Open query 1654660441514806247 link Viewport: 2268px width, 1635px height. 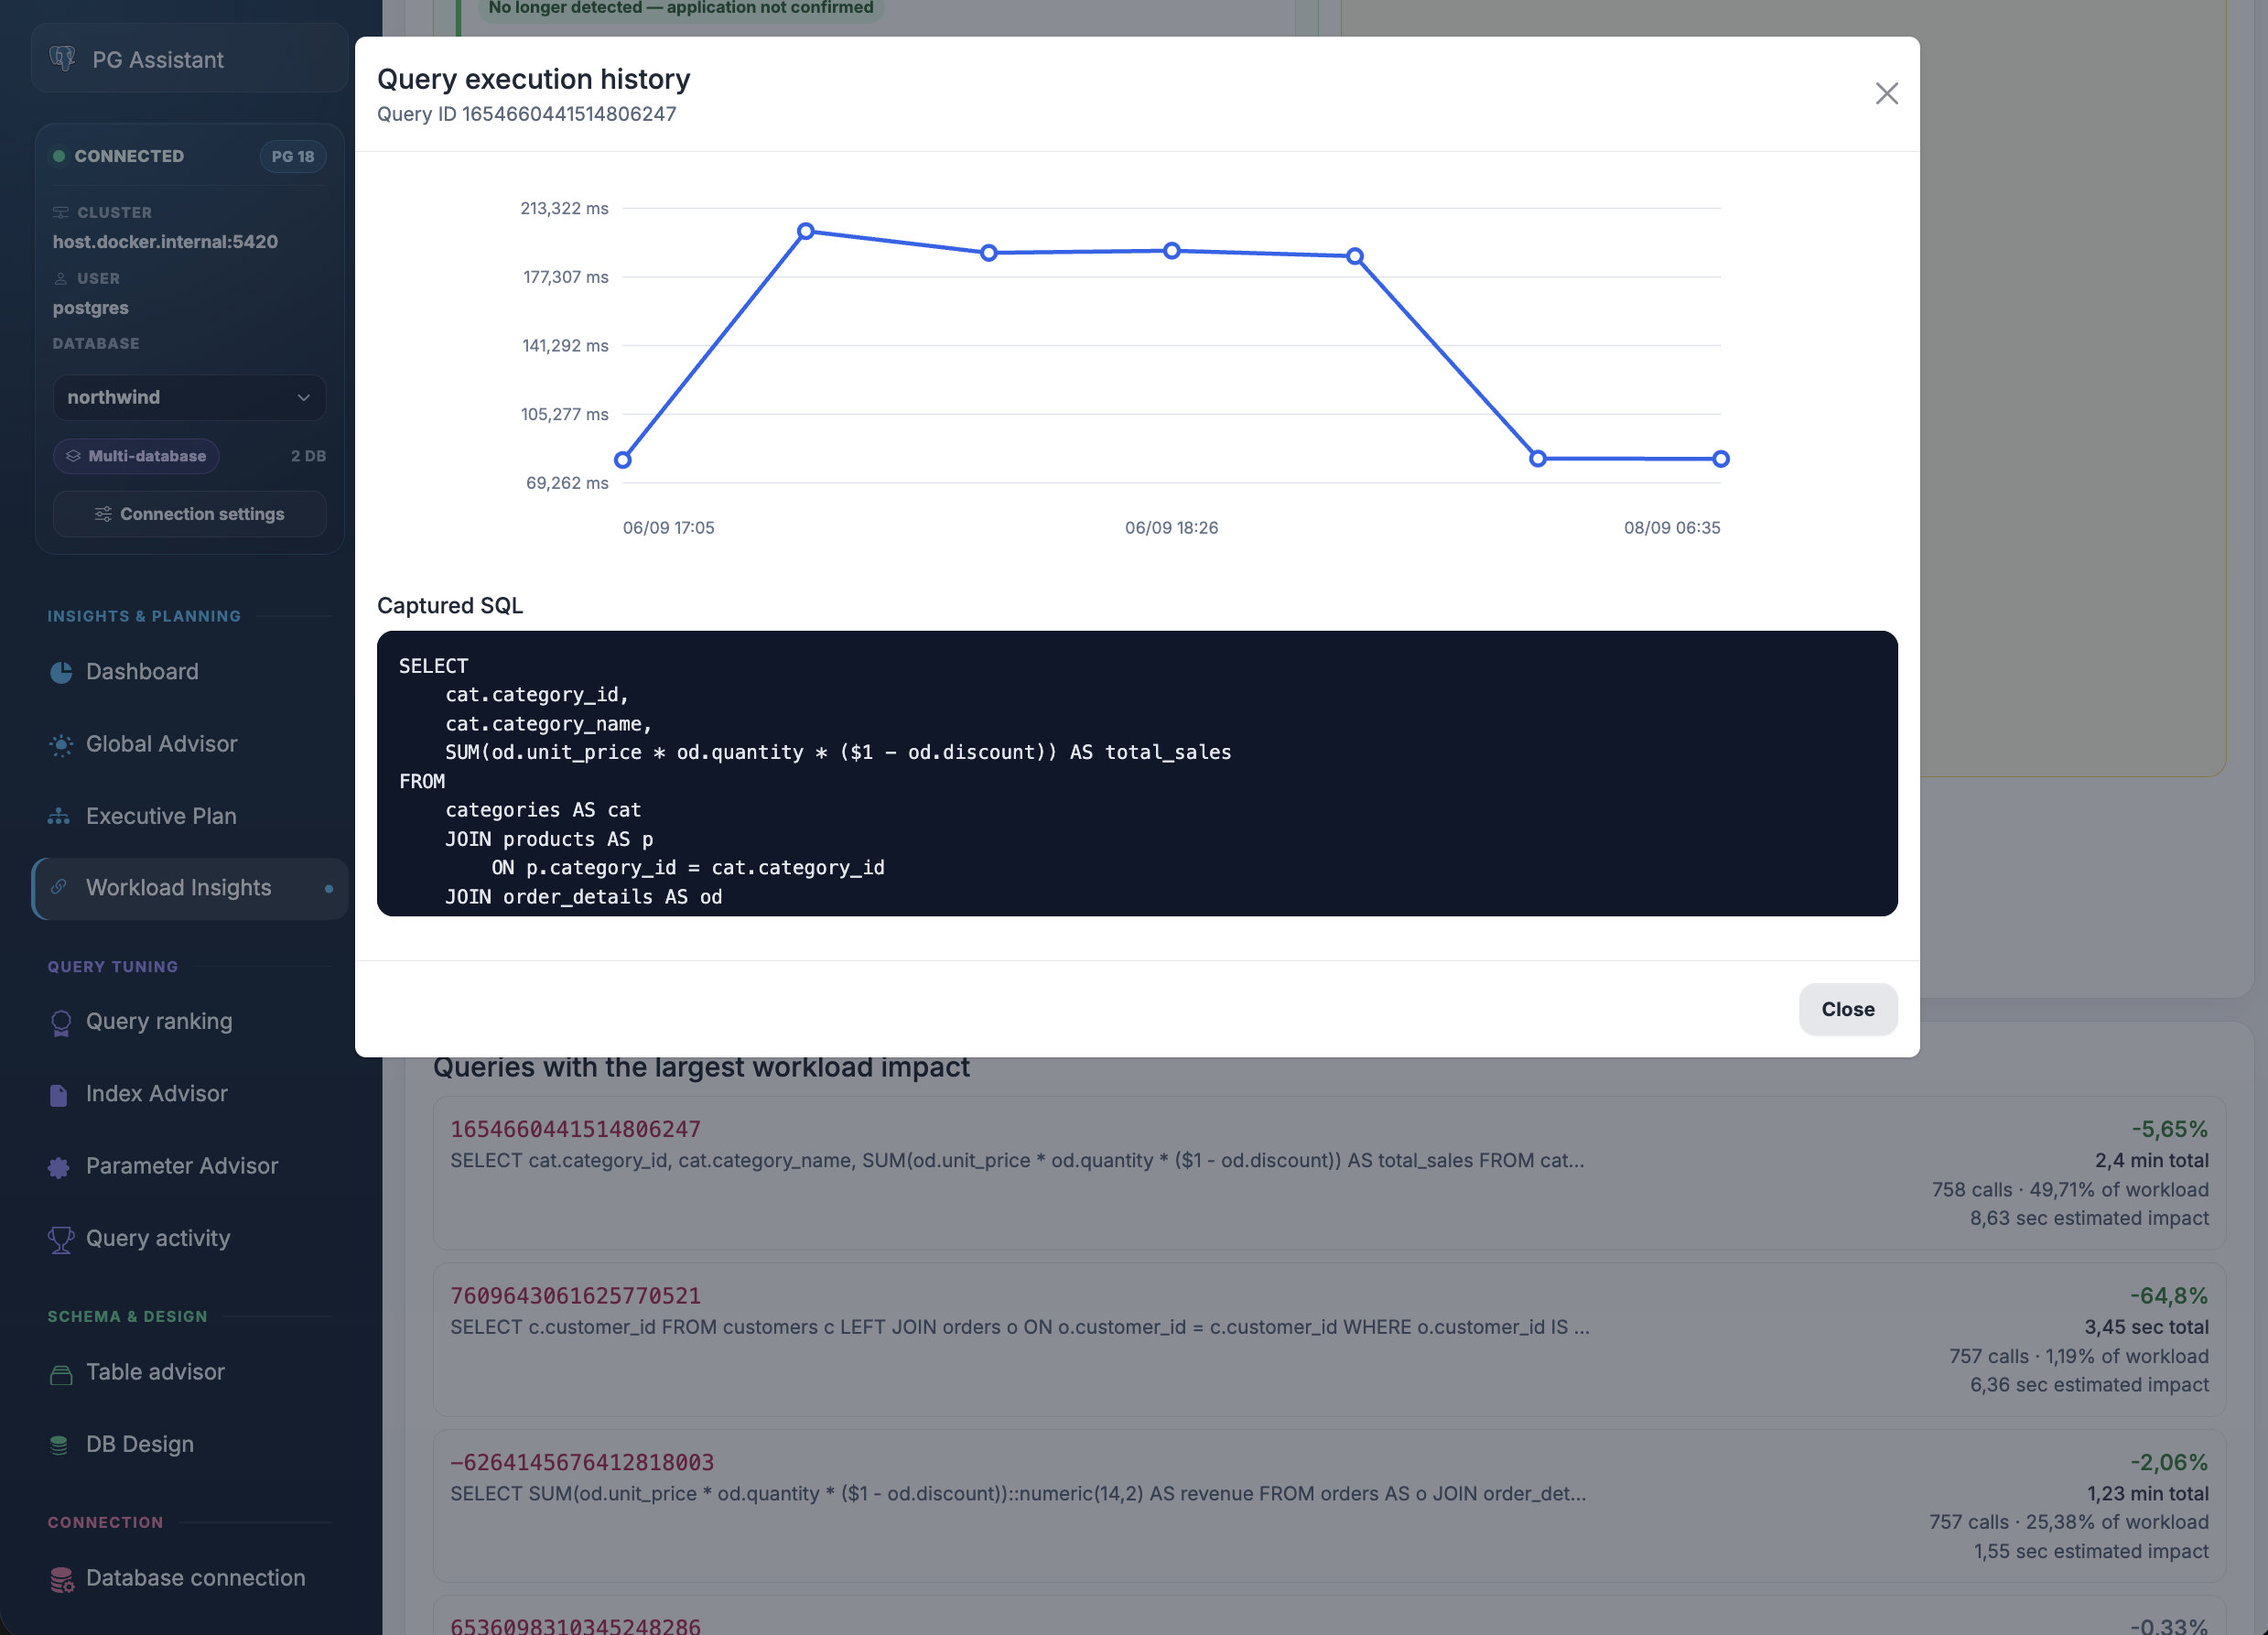point(575,1129)
